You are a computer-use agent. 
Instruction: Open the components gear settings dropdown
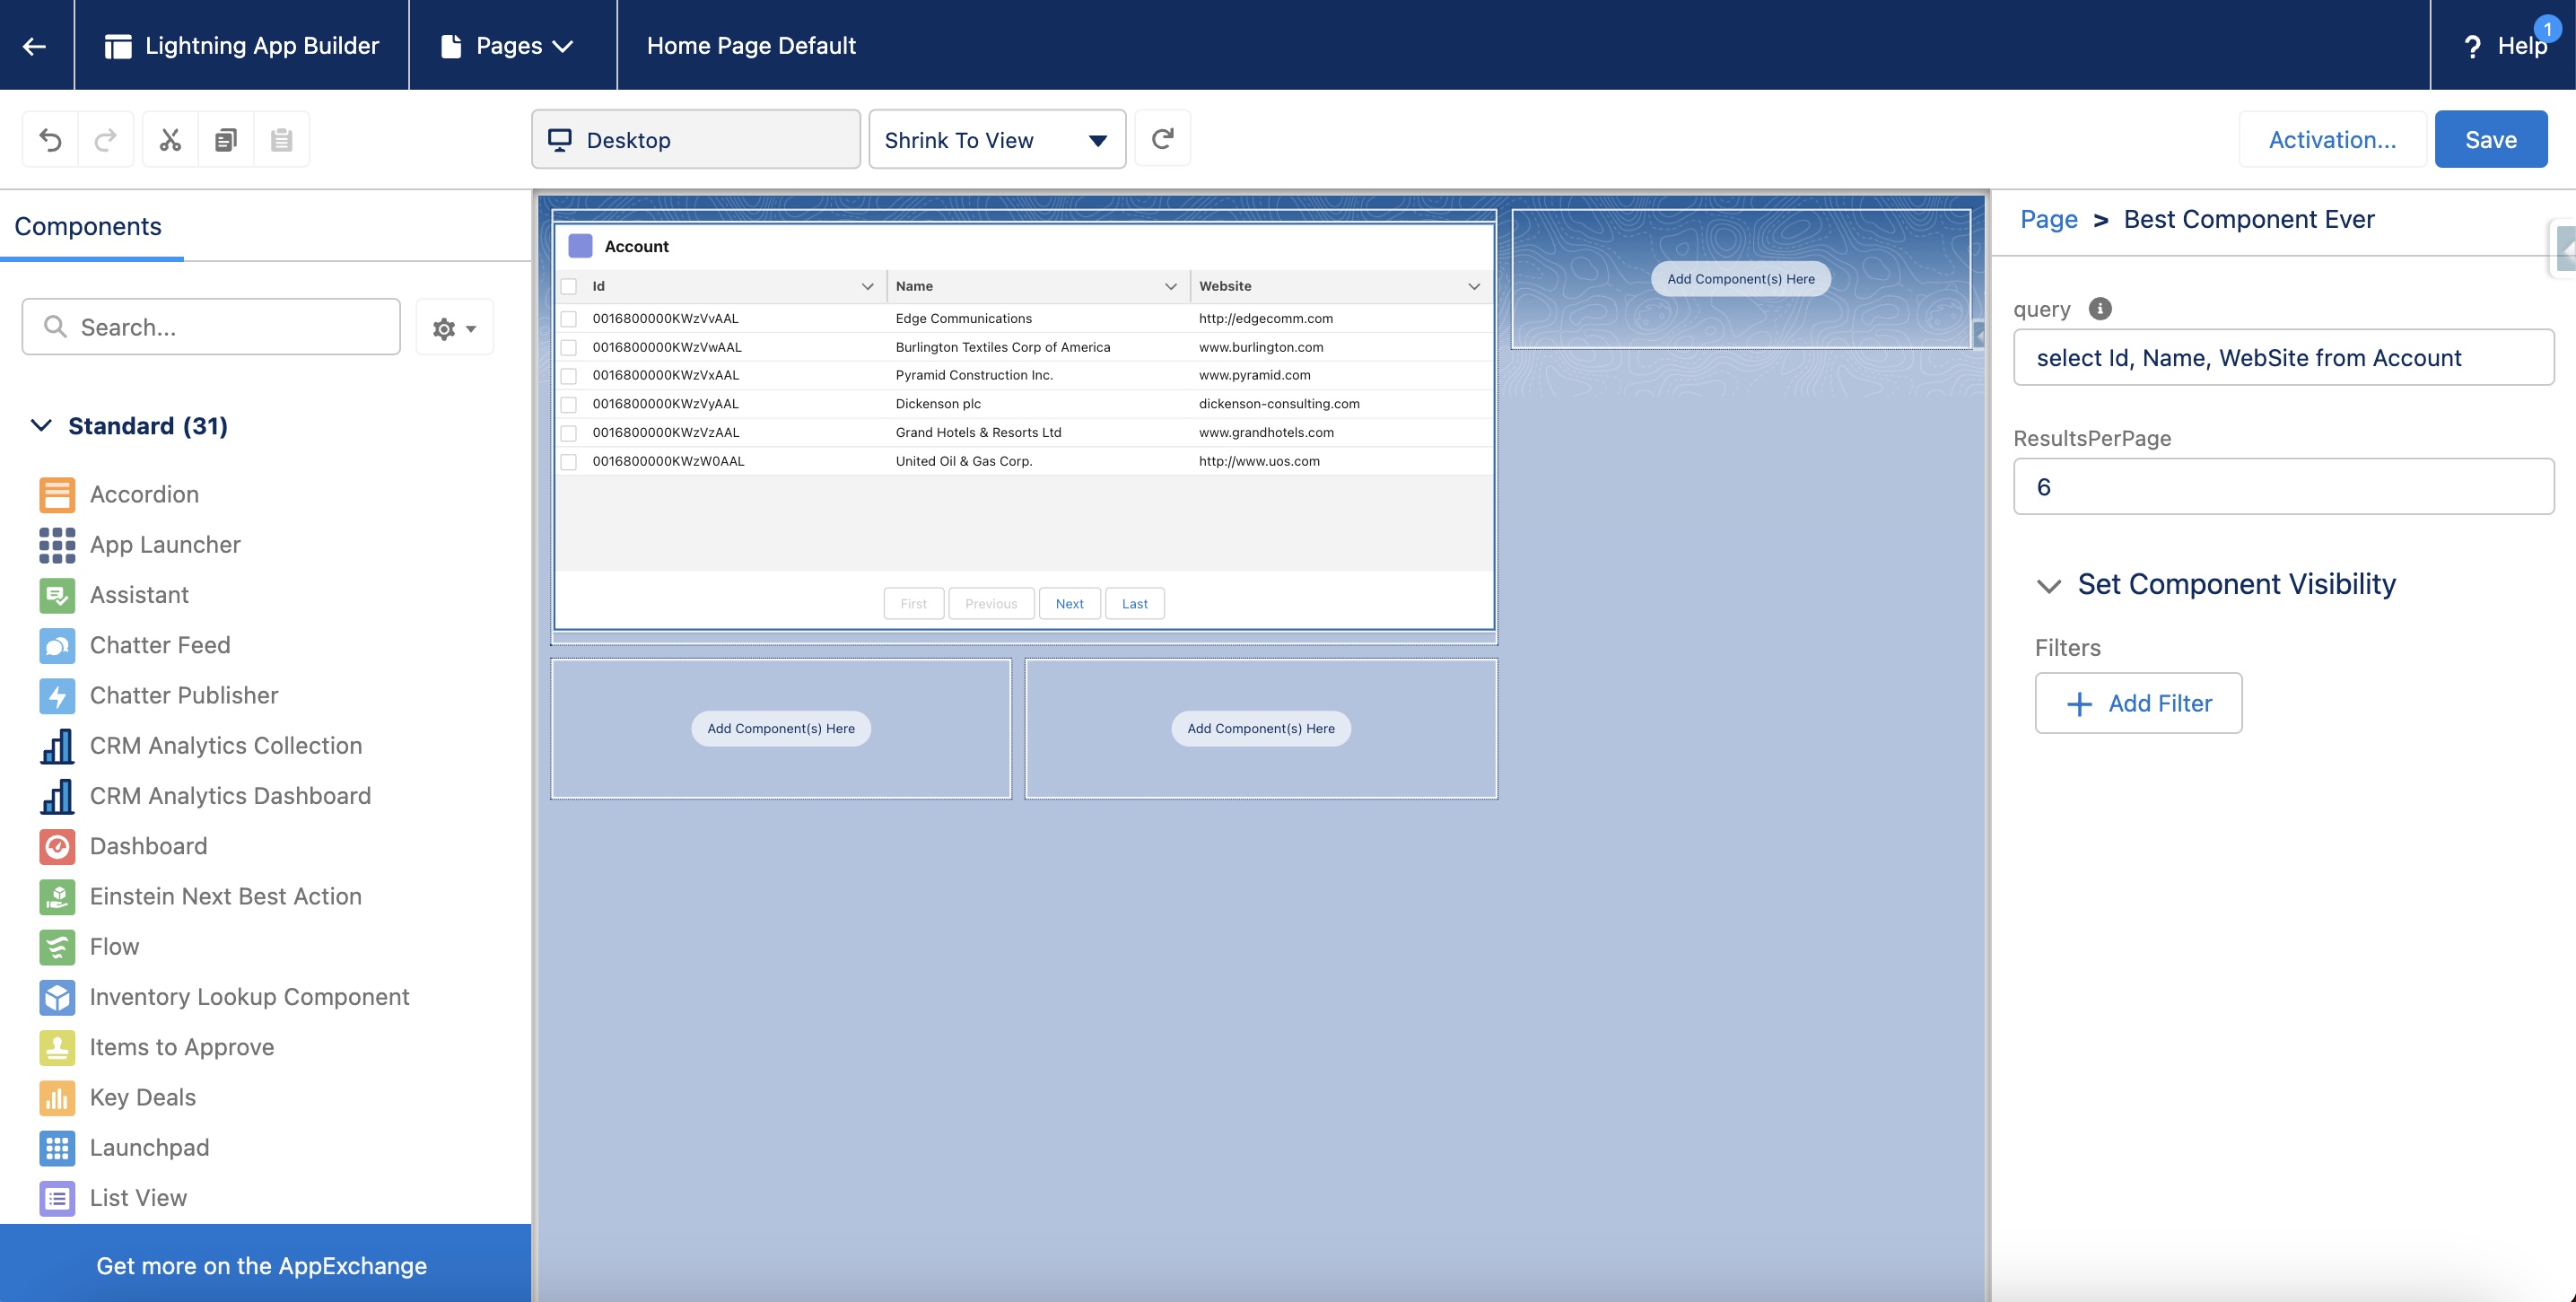point(455,327)
